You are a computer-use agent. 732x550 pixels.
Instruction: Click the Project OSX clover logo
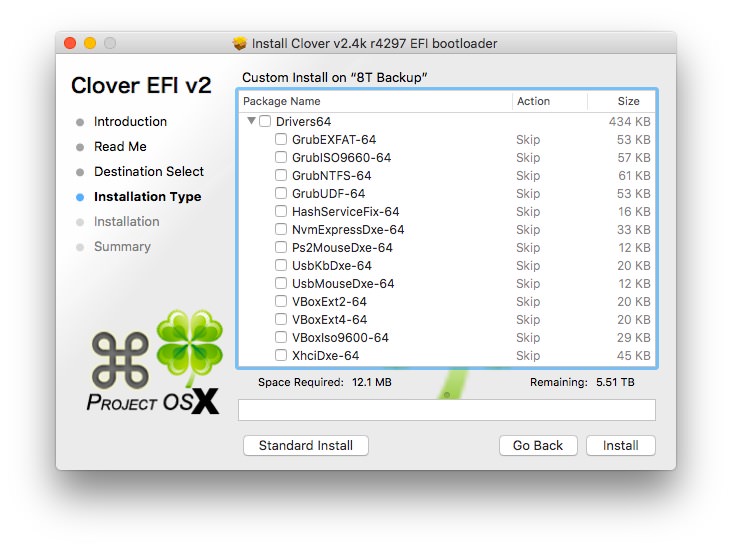[155, 362]
